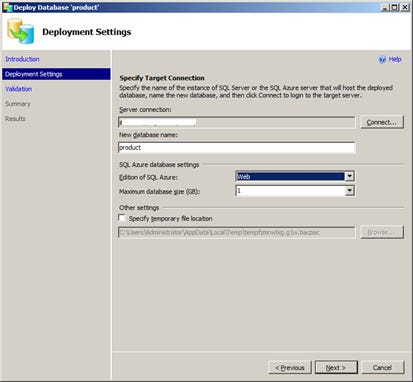This screenshot has width=413, height=382.
Task: Select the Results step
Action: pyautogui.click(x=15, y=119)
